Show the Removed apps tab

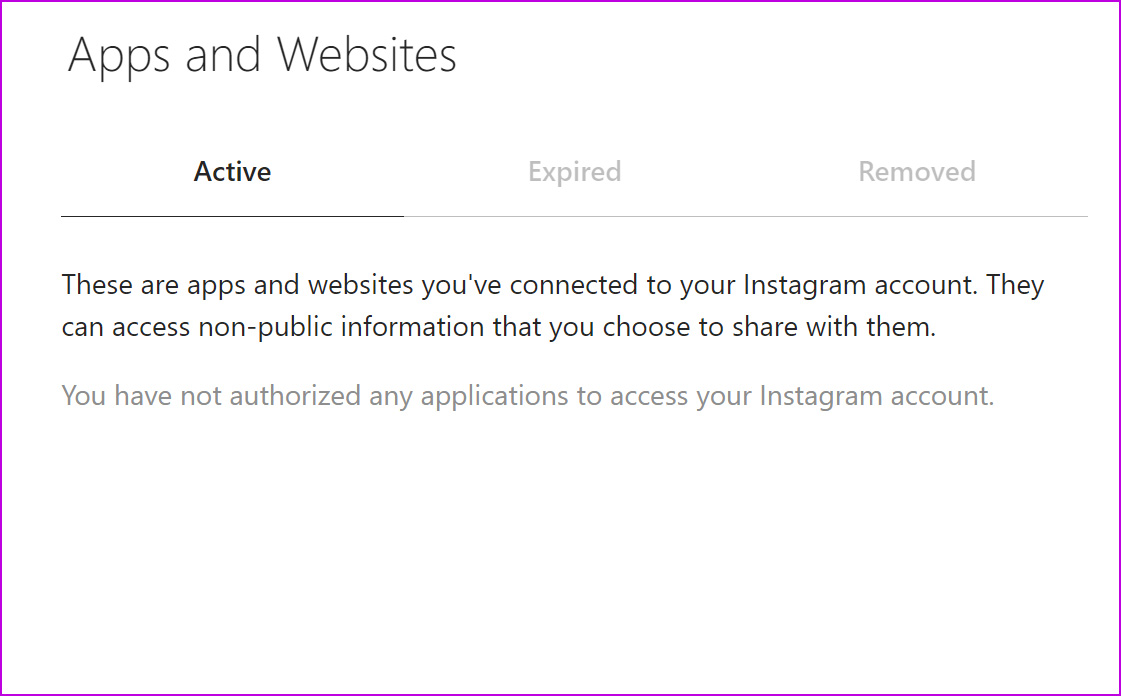click(x=917, y=171)
